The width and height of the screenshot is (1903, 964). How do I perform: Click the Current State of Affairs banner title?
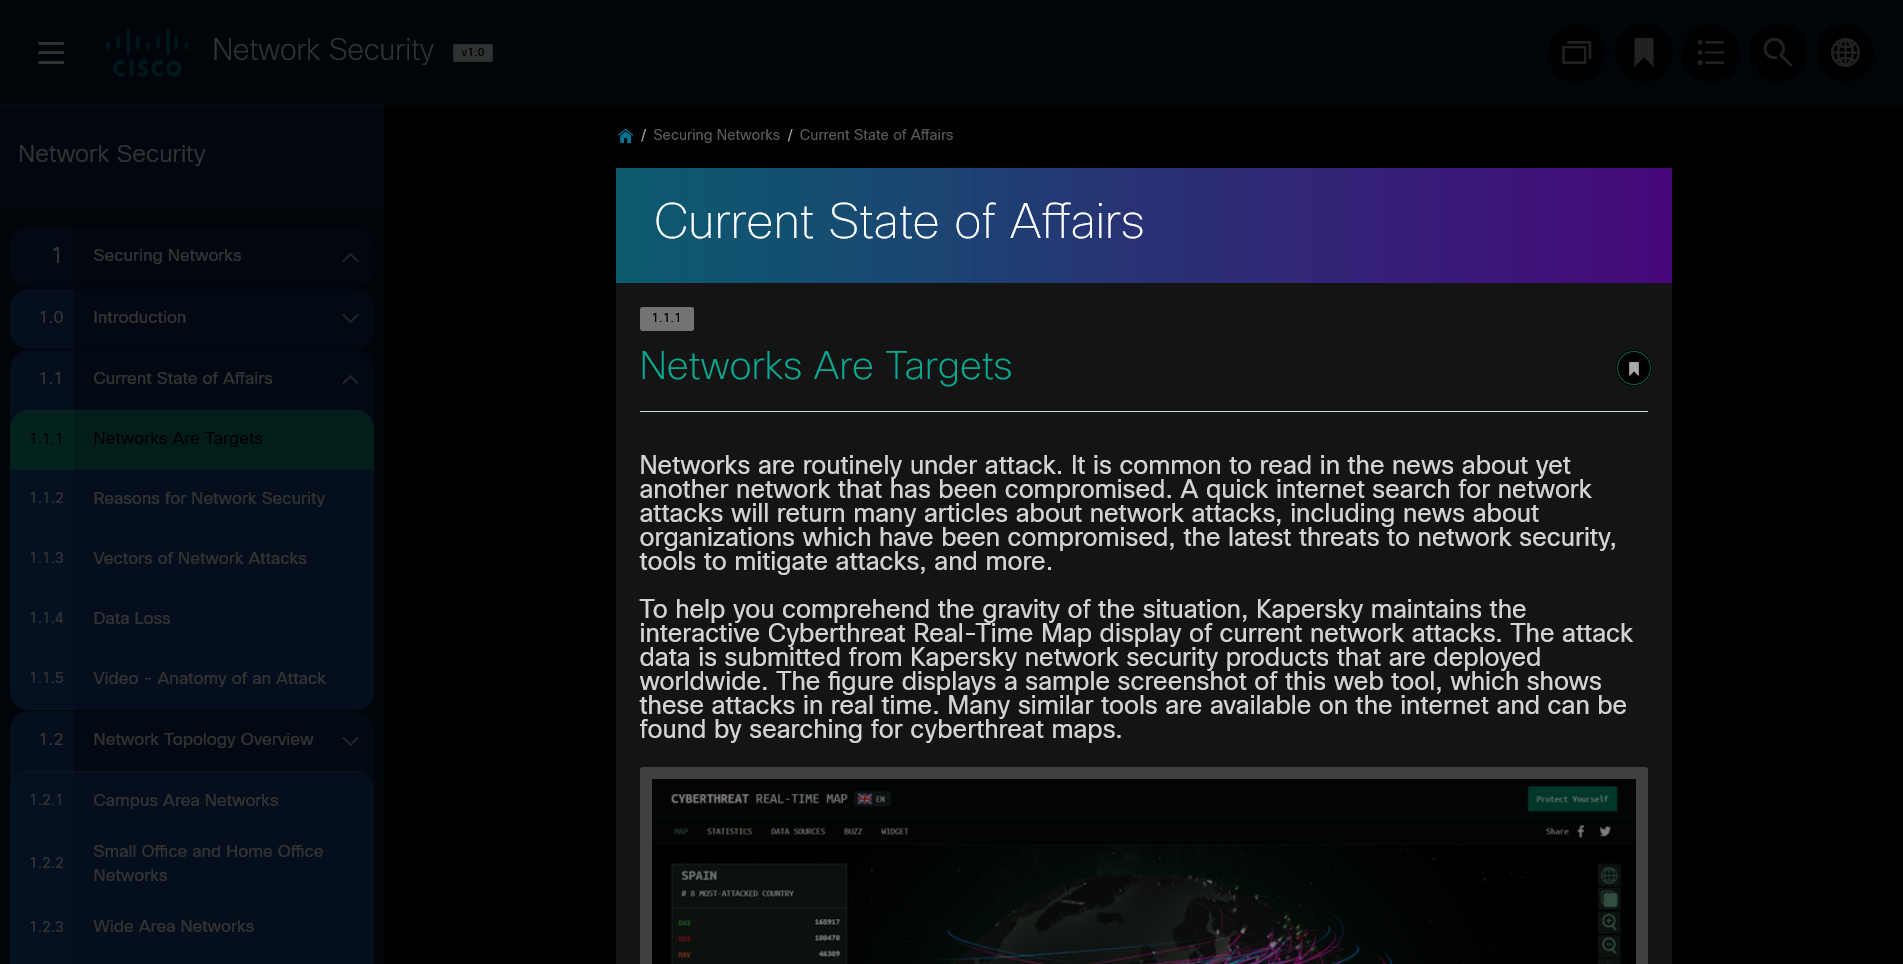pyautogui.click(x=899, y=222)
